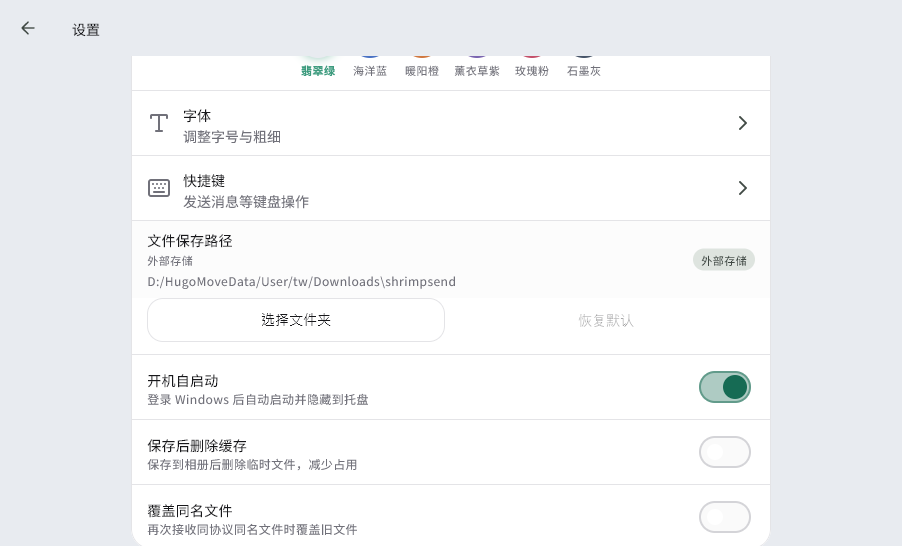Screen dimensions: 902x546
Task: Click the 外部存储 badge
Action: pyautogui.click(x=724, y=261)
